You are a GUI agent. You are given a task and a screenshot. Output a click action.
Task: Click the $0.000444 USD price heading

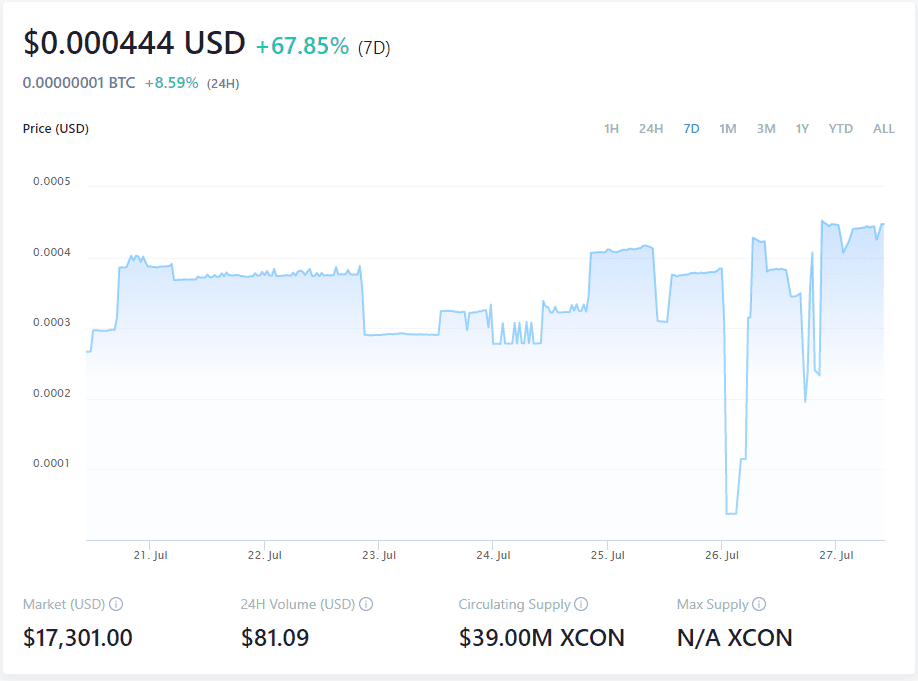(x=133, y=43)
